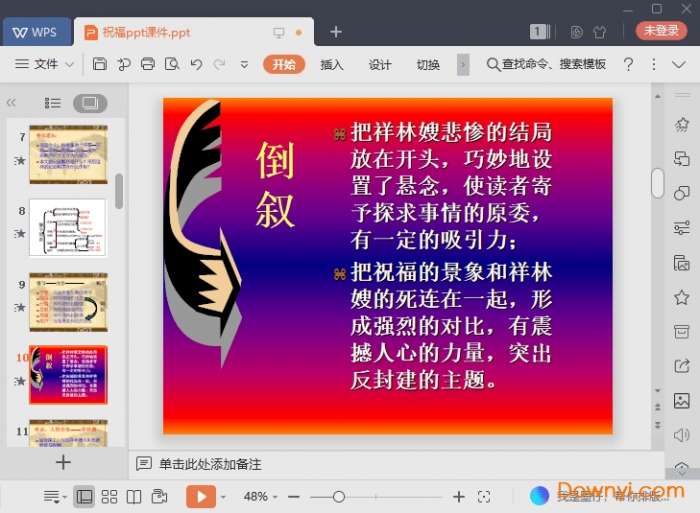Start slideshow with the orange play button
The height and width of the screenshot is (513, 700).
tap(201, 496)
